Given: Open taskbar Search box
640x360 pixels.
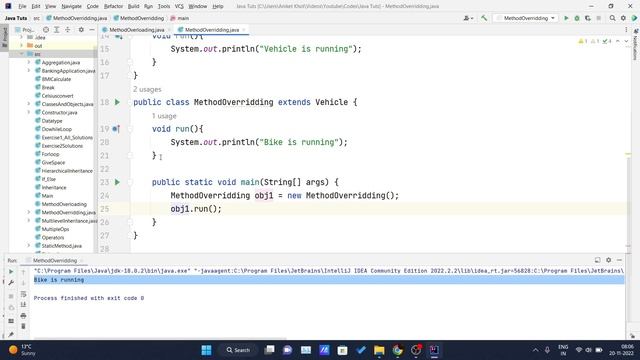Looking at the screenshot, I should 238,350.
